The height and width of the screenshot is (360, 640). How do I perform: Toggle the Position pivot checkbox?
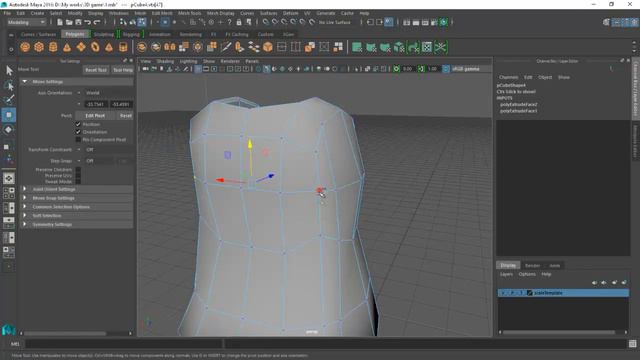click(78, 124)
